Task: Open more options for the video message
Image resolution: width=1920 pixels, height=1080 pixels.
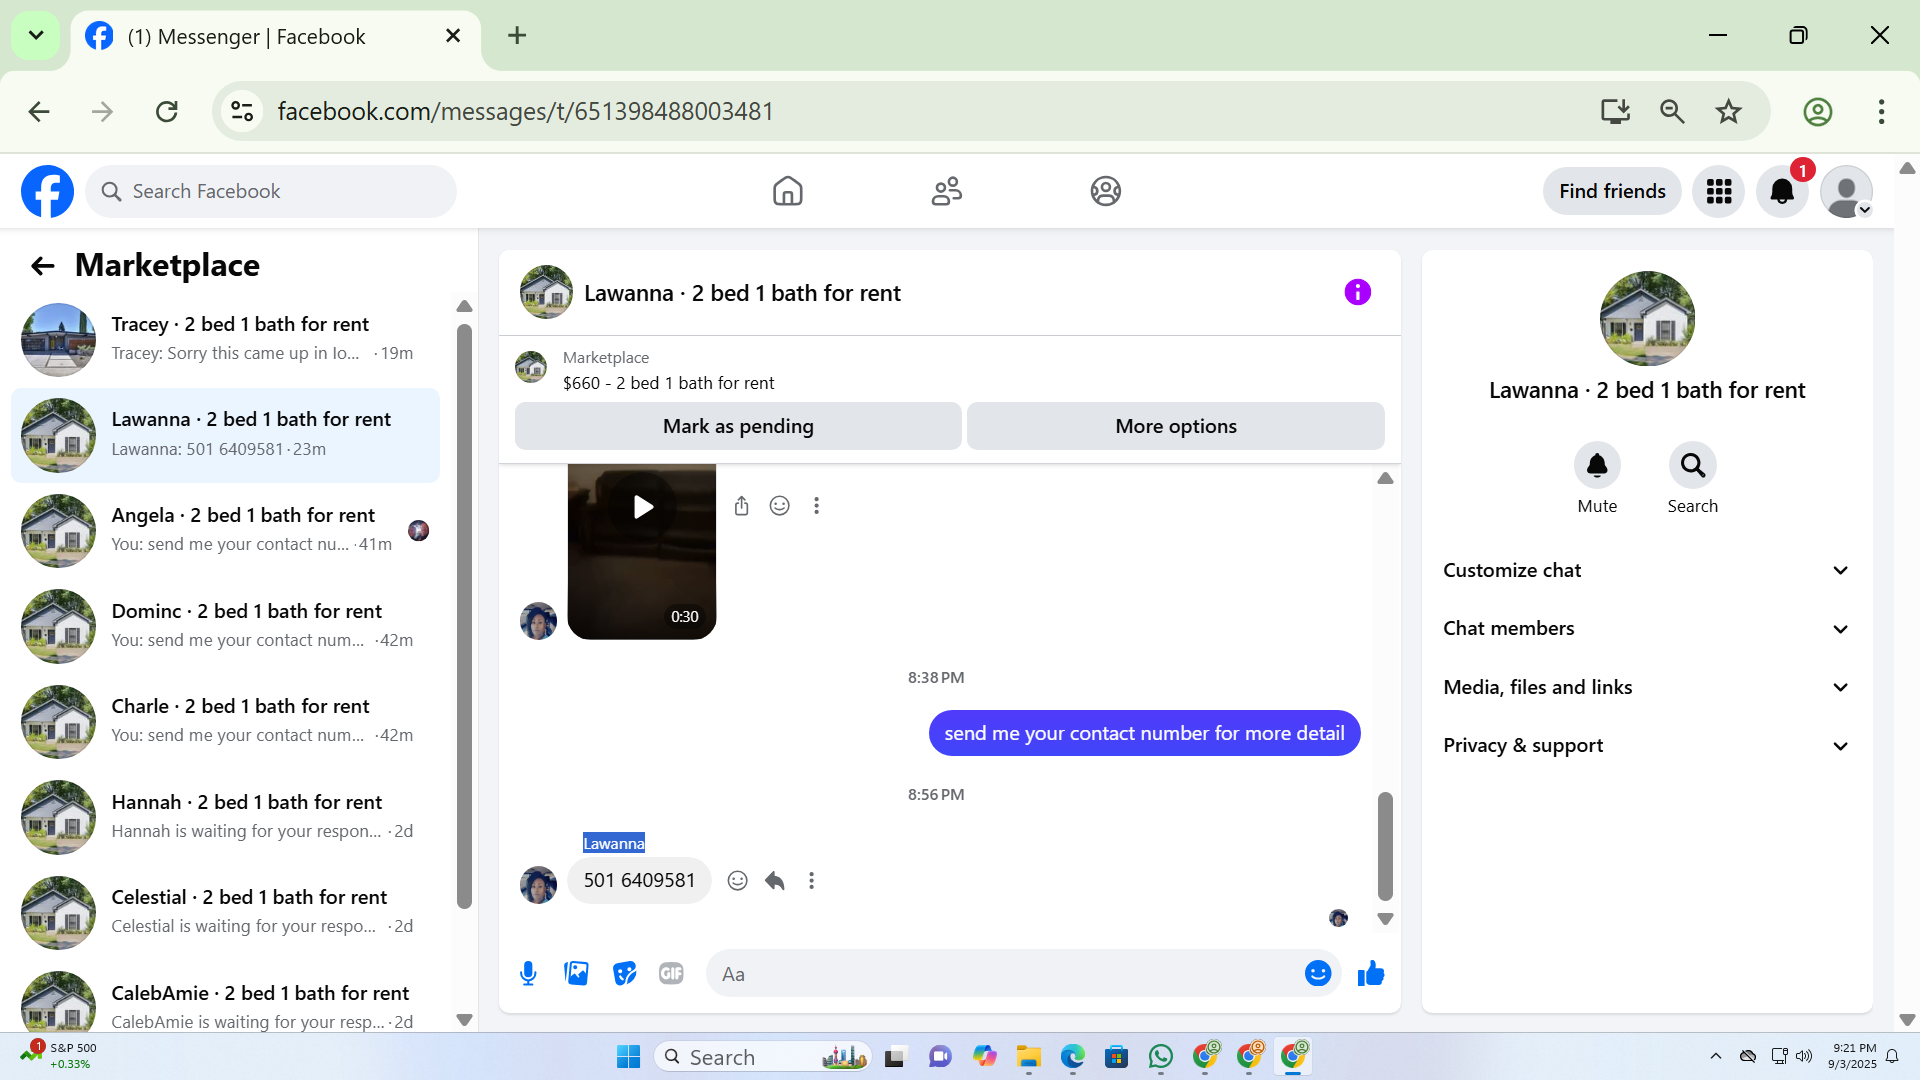Action: (816, 506)
